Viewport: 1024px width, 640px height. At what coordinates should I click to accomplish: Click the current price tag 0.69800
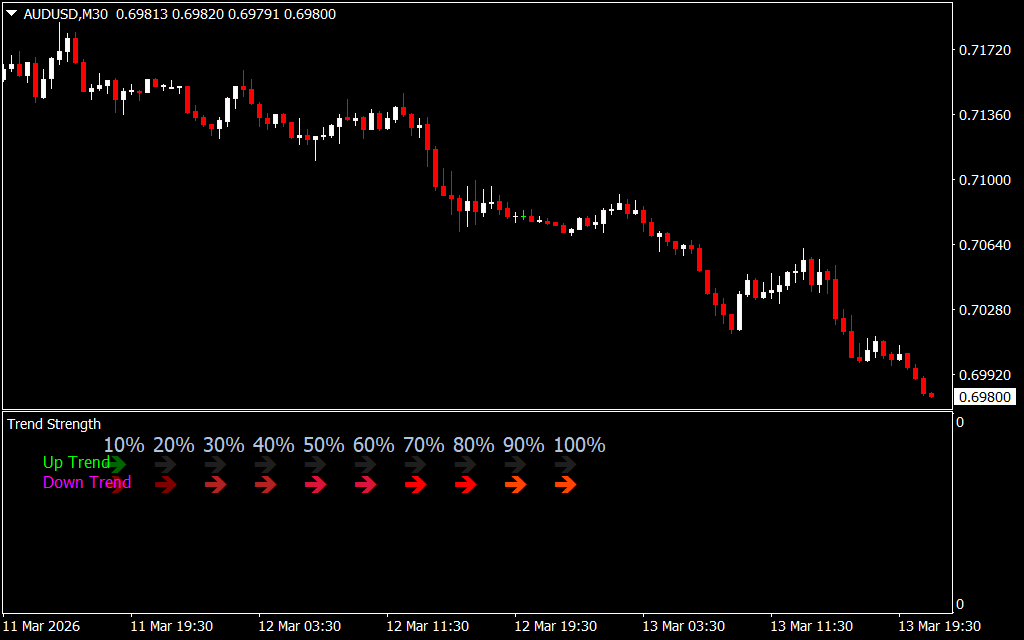point(984,397)
